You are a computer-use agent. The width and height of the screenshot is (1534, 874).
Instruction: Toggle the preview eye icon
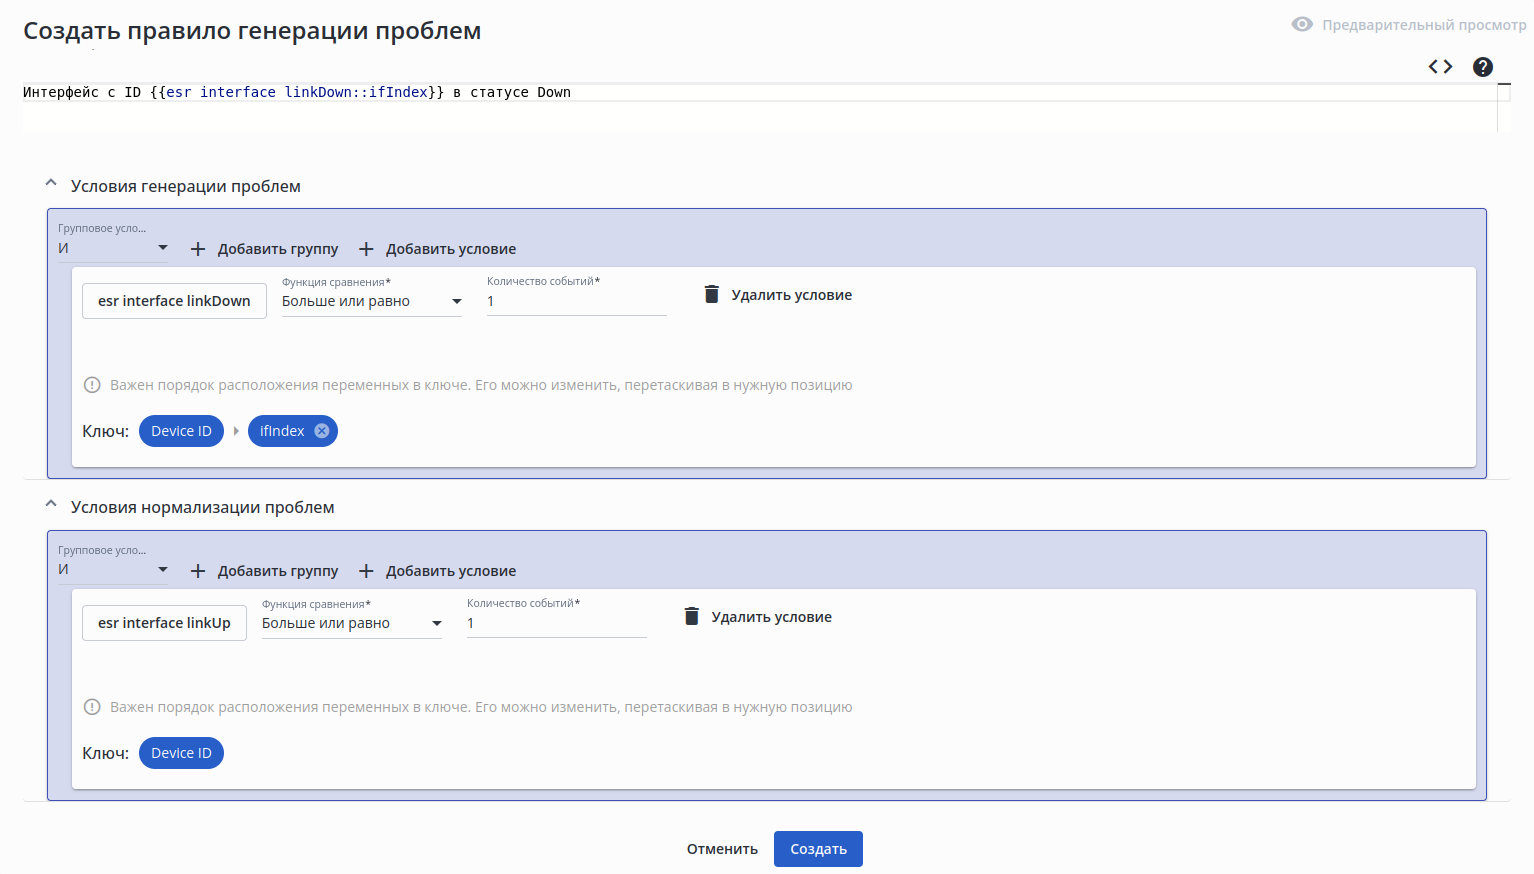pyautogui.click(x=1302, y=25)
